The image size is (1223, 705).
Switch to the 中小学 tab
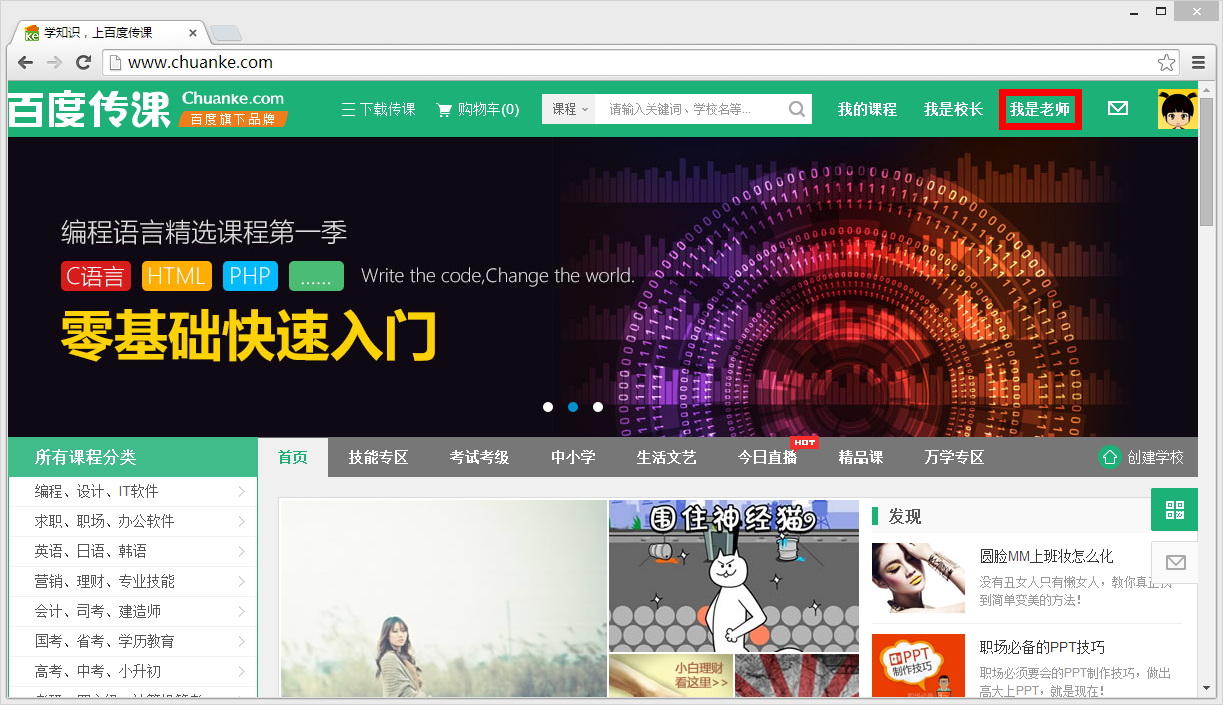(x=572, y=456)
